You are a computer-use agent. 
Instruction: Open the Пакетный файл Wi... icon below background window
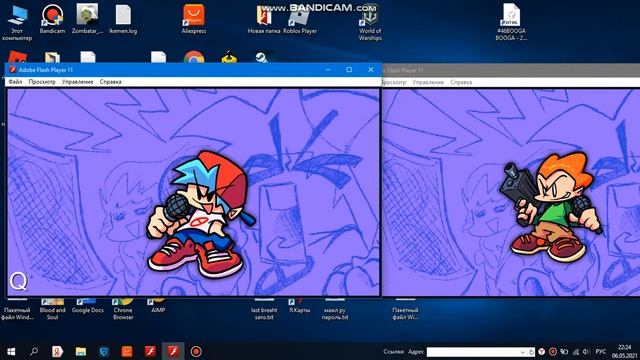405,309
